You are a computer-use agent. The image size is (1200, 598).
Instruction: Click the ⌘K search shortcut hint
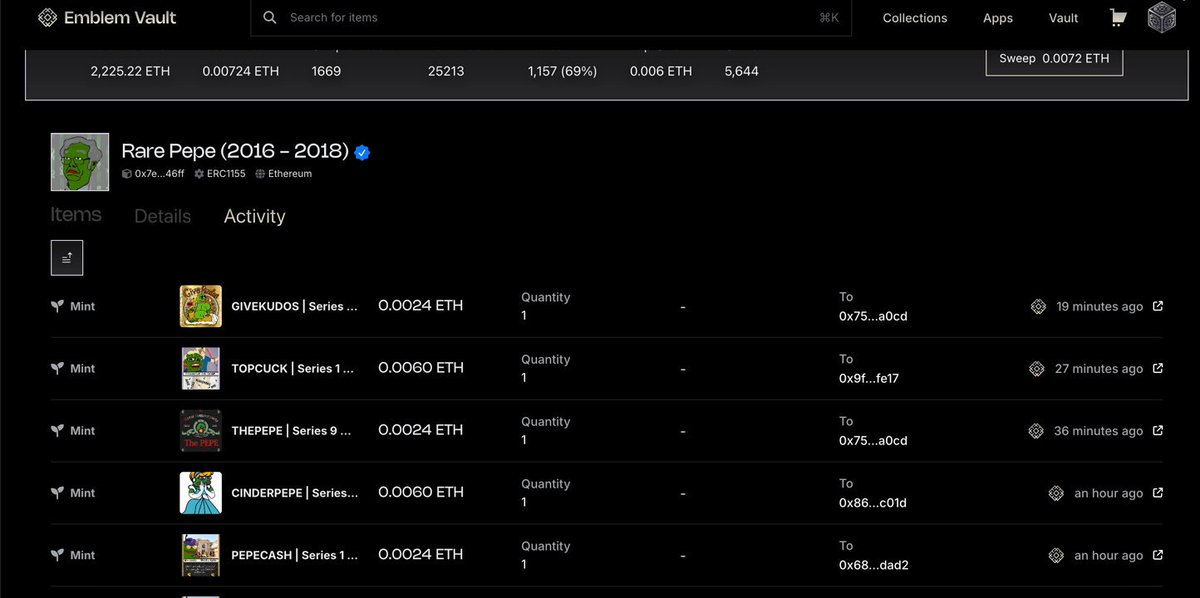click(828, 18)
